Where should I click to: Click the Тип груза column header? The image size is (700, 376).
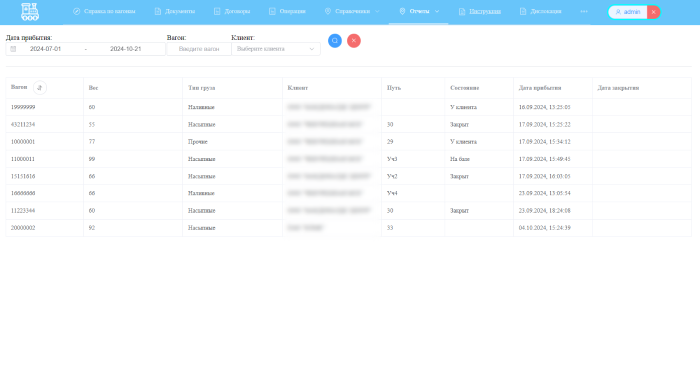[201, 88]
